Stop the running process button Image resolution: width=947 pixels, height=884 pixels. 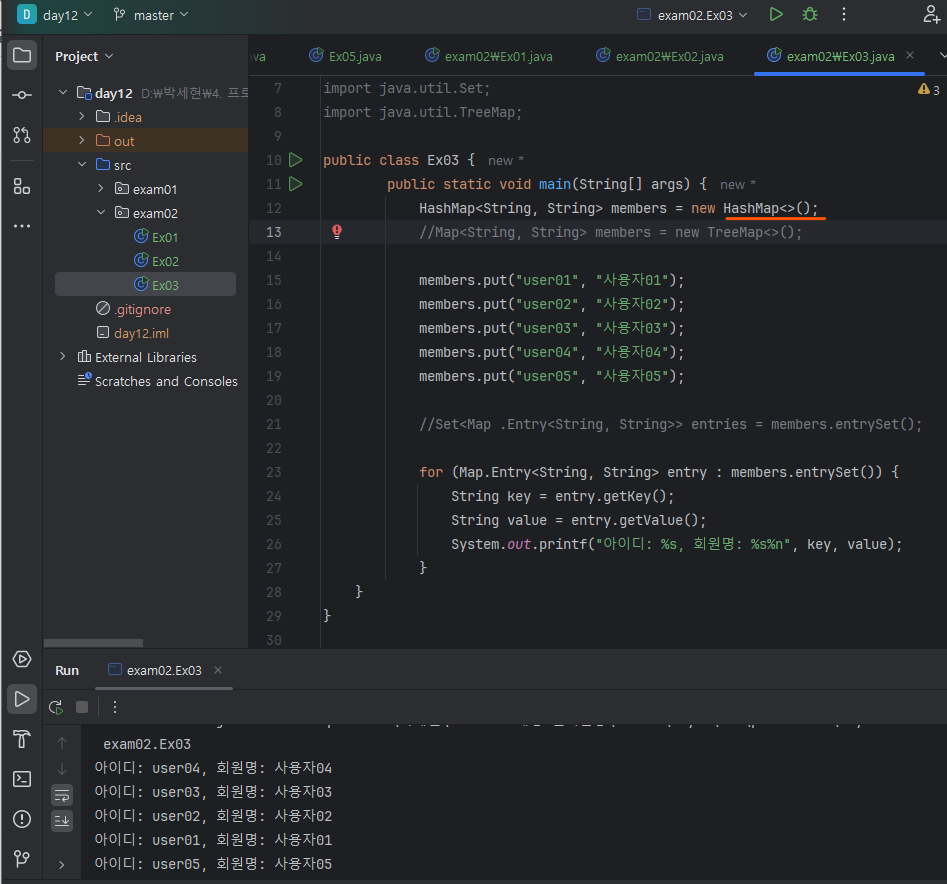(82, 707)
